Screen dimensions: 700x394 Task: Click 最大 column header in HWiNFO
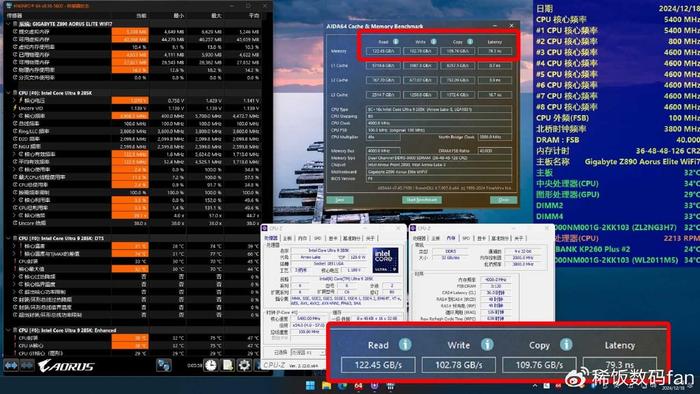click(216, 16)
